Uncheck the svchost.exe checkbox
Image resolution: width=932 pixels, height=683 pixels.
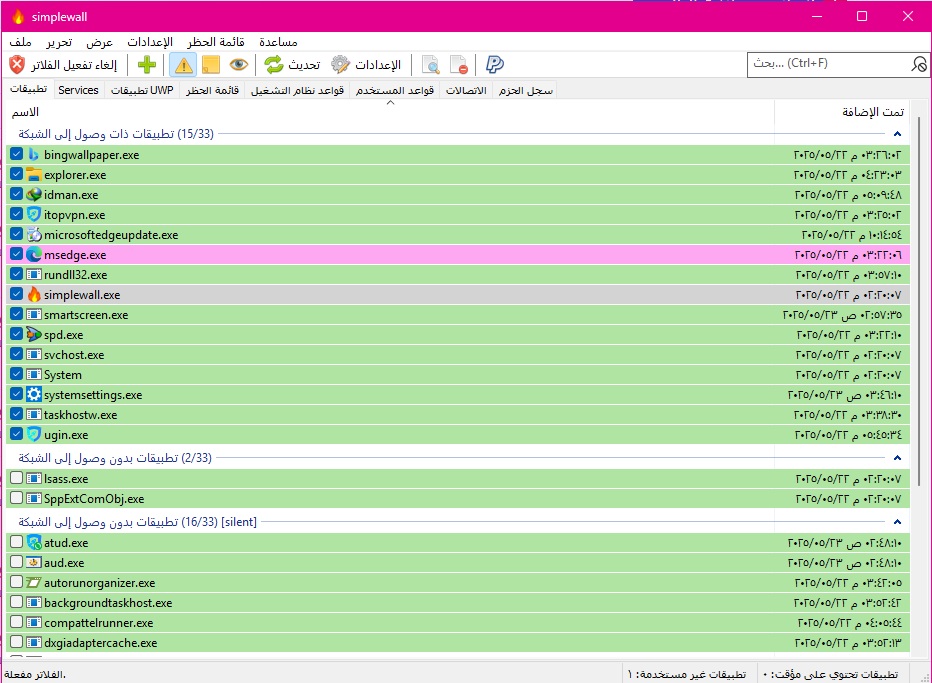pyautogui.click(x=17, y=354)
